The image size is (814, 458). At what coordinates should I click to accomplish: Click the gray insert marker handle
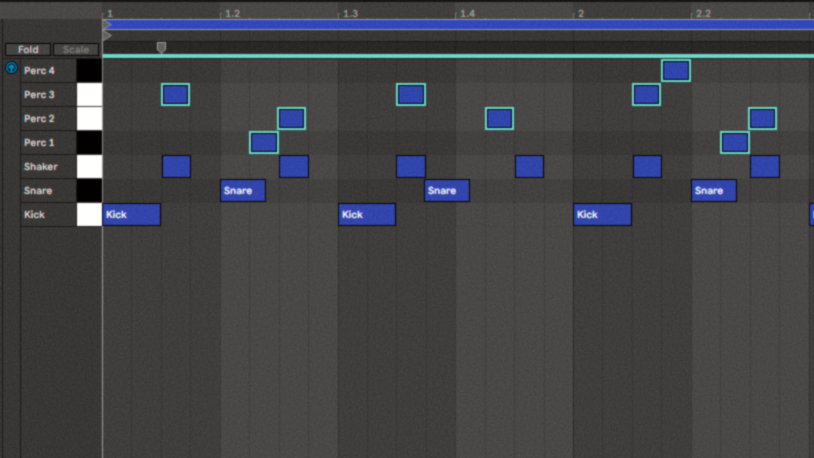point(161,48)
